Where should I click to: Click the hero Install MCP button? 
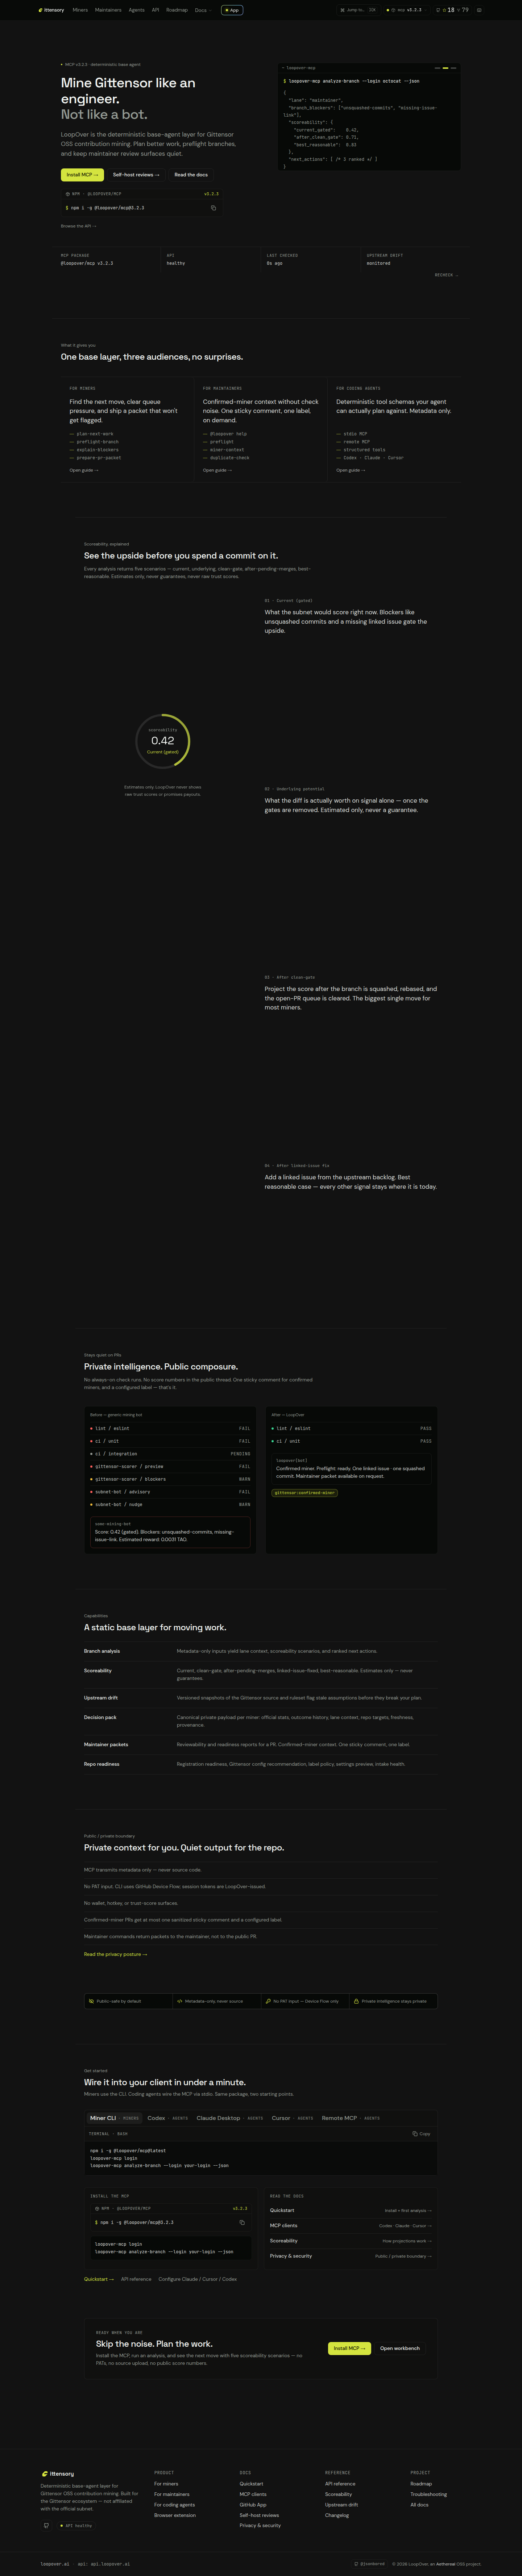82,175
